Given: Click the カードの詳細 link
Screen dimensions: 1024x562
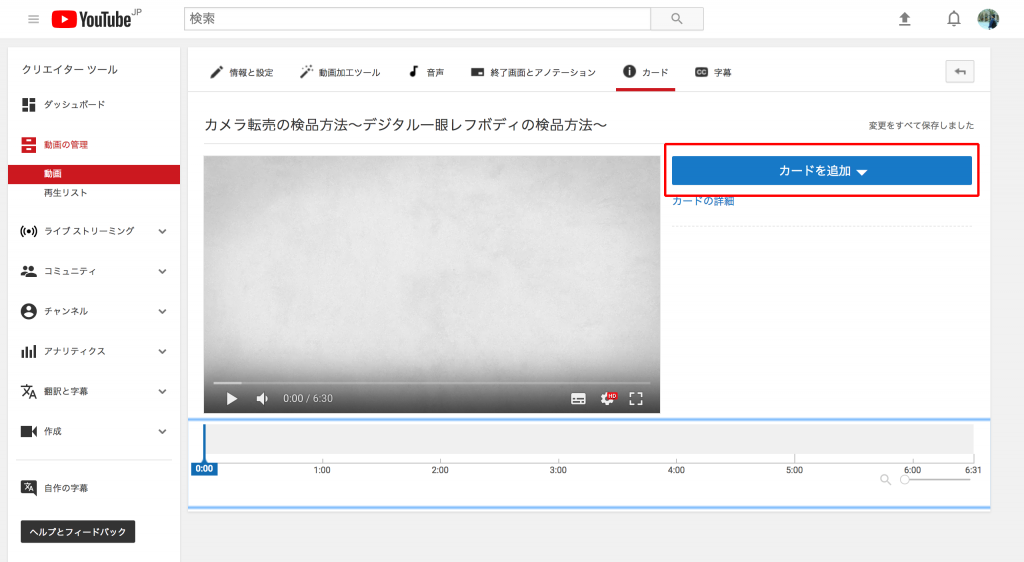Looking at the screenshot, I should coord(703,201).
